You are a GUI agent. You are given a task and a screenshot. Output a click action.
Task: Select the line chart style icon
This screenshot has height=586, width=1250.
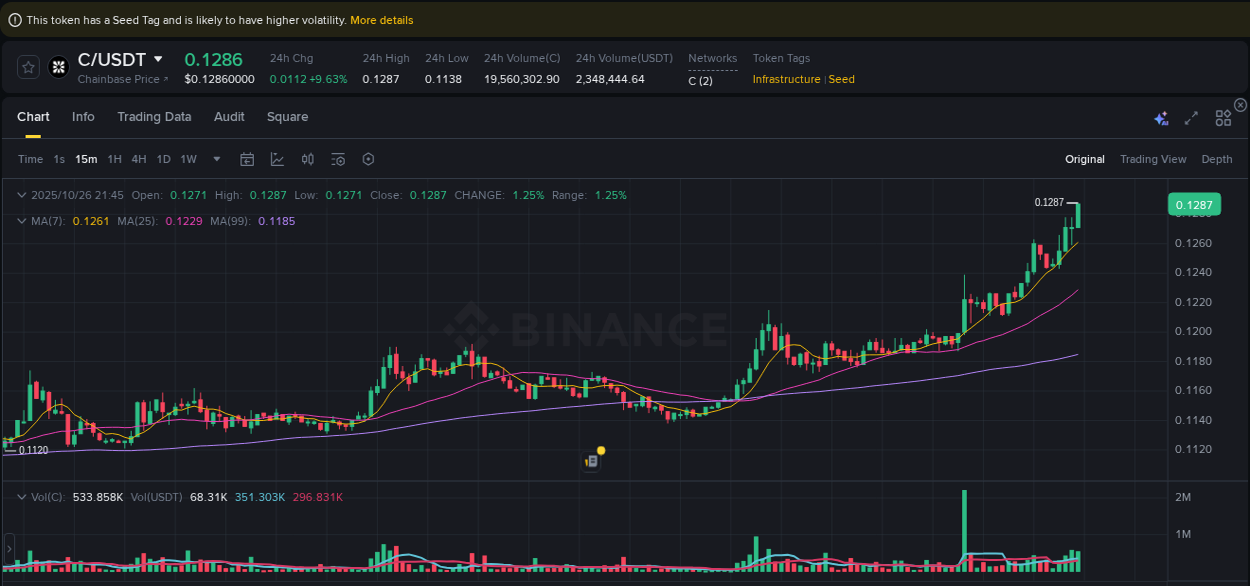[x=277, y=159]
